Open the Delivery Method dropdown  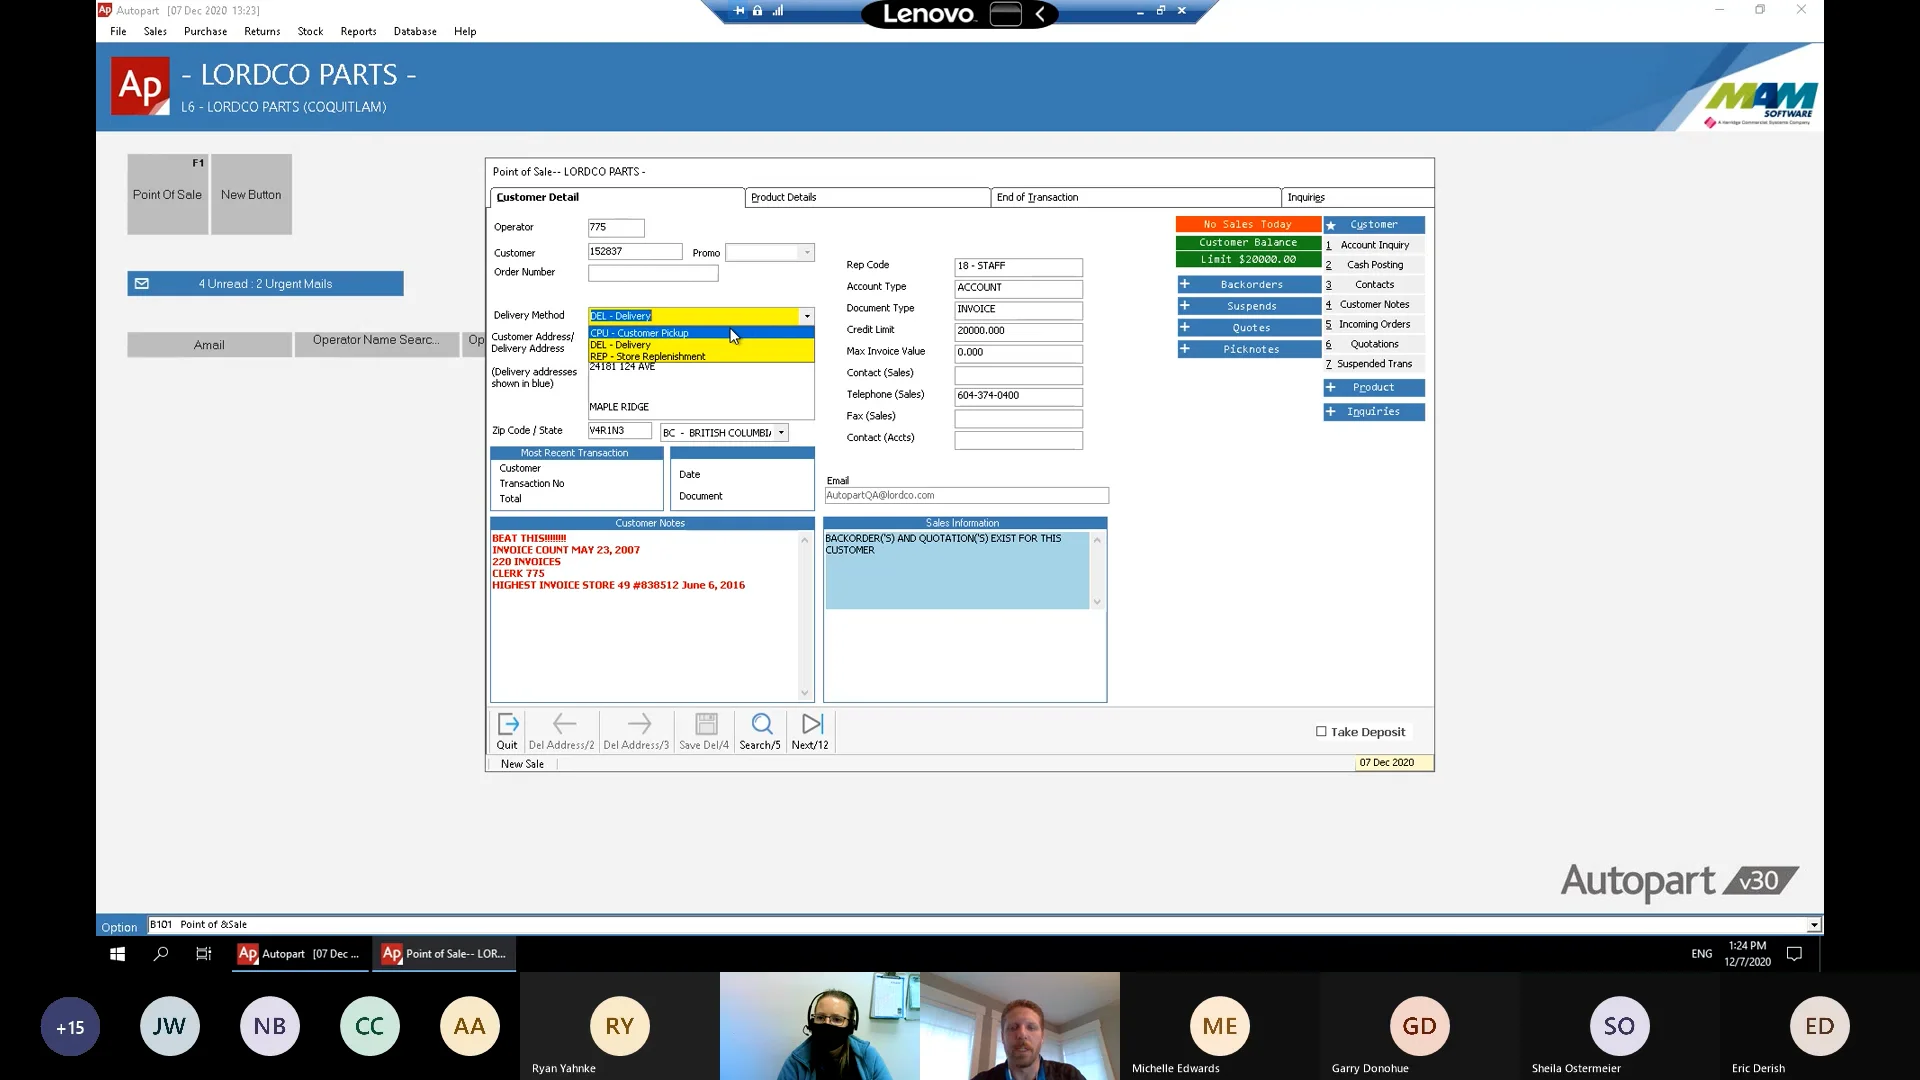pos(806,315)
